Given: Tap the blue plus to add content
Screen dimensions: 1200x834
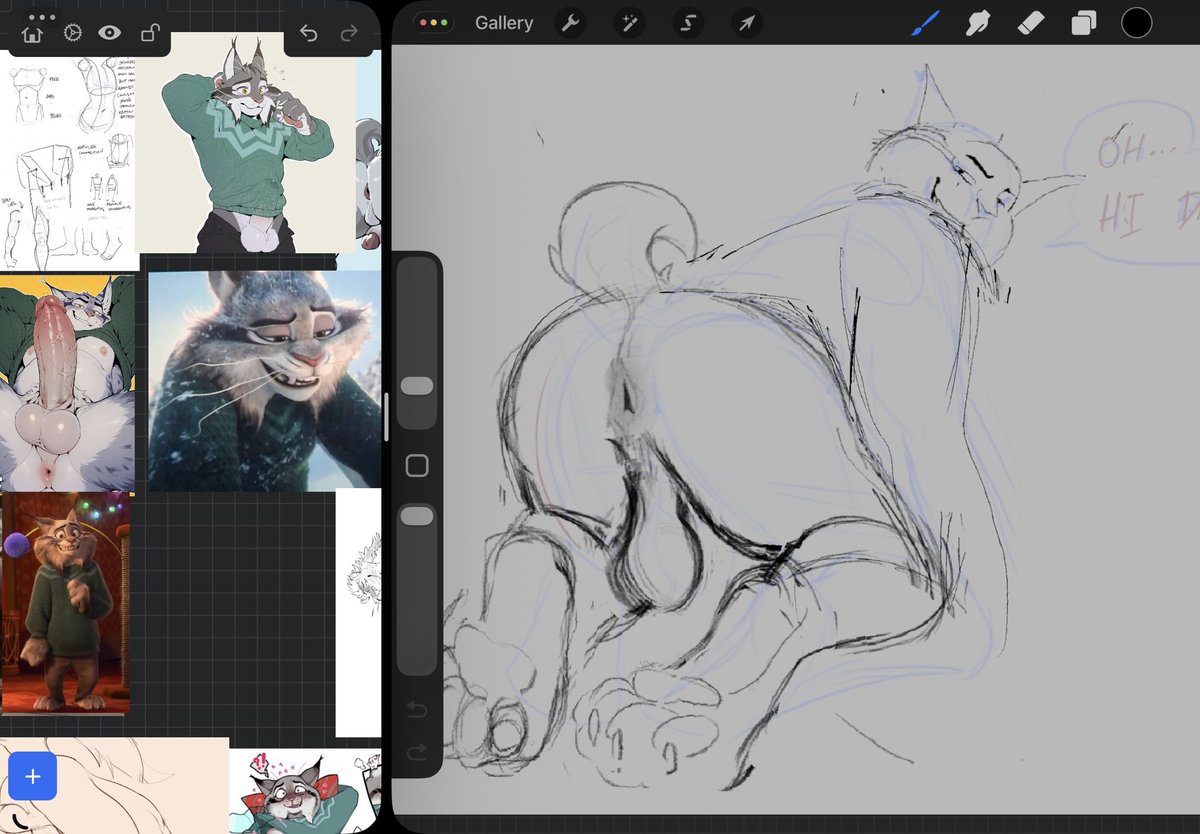Looking at the screenshot, I should (x=33, y=776).
